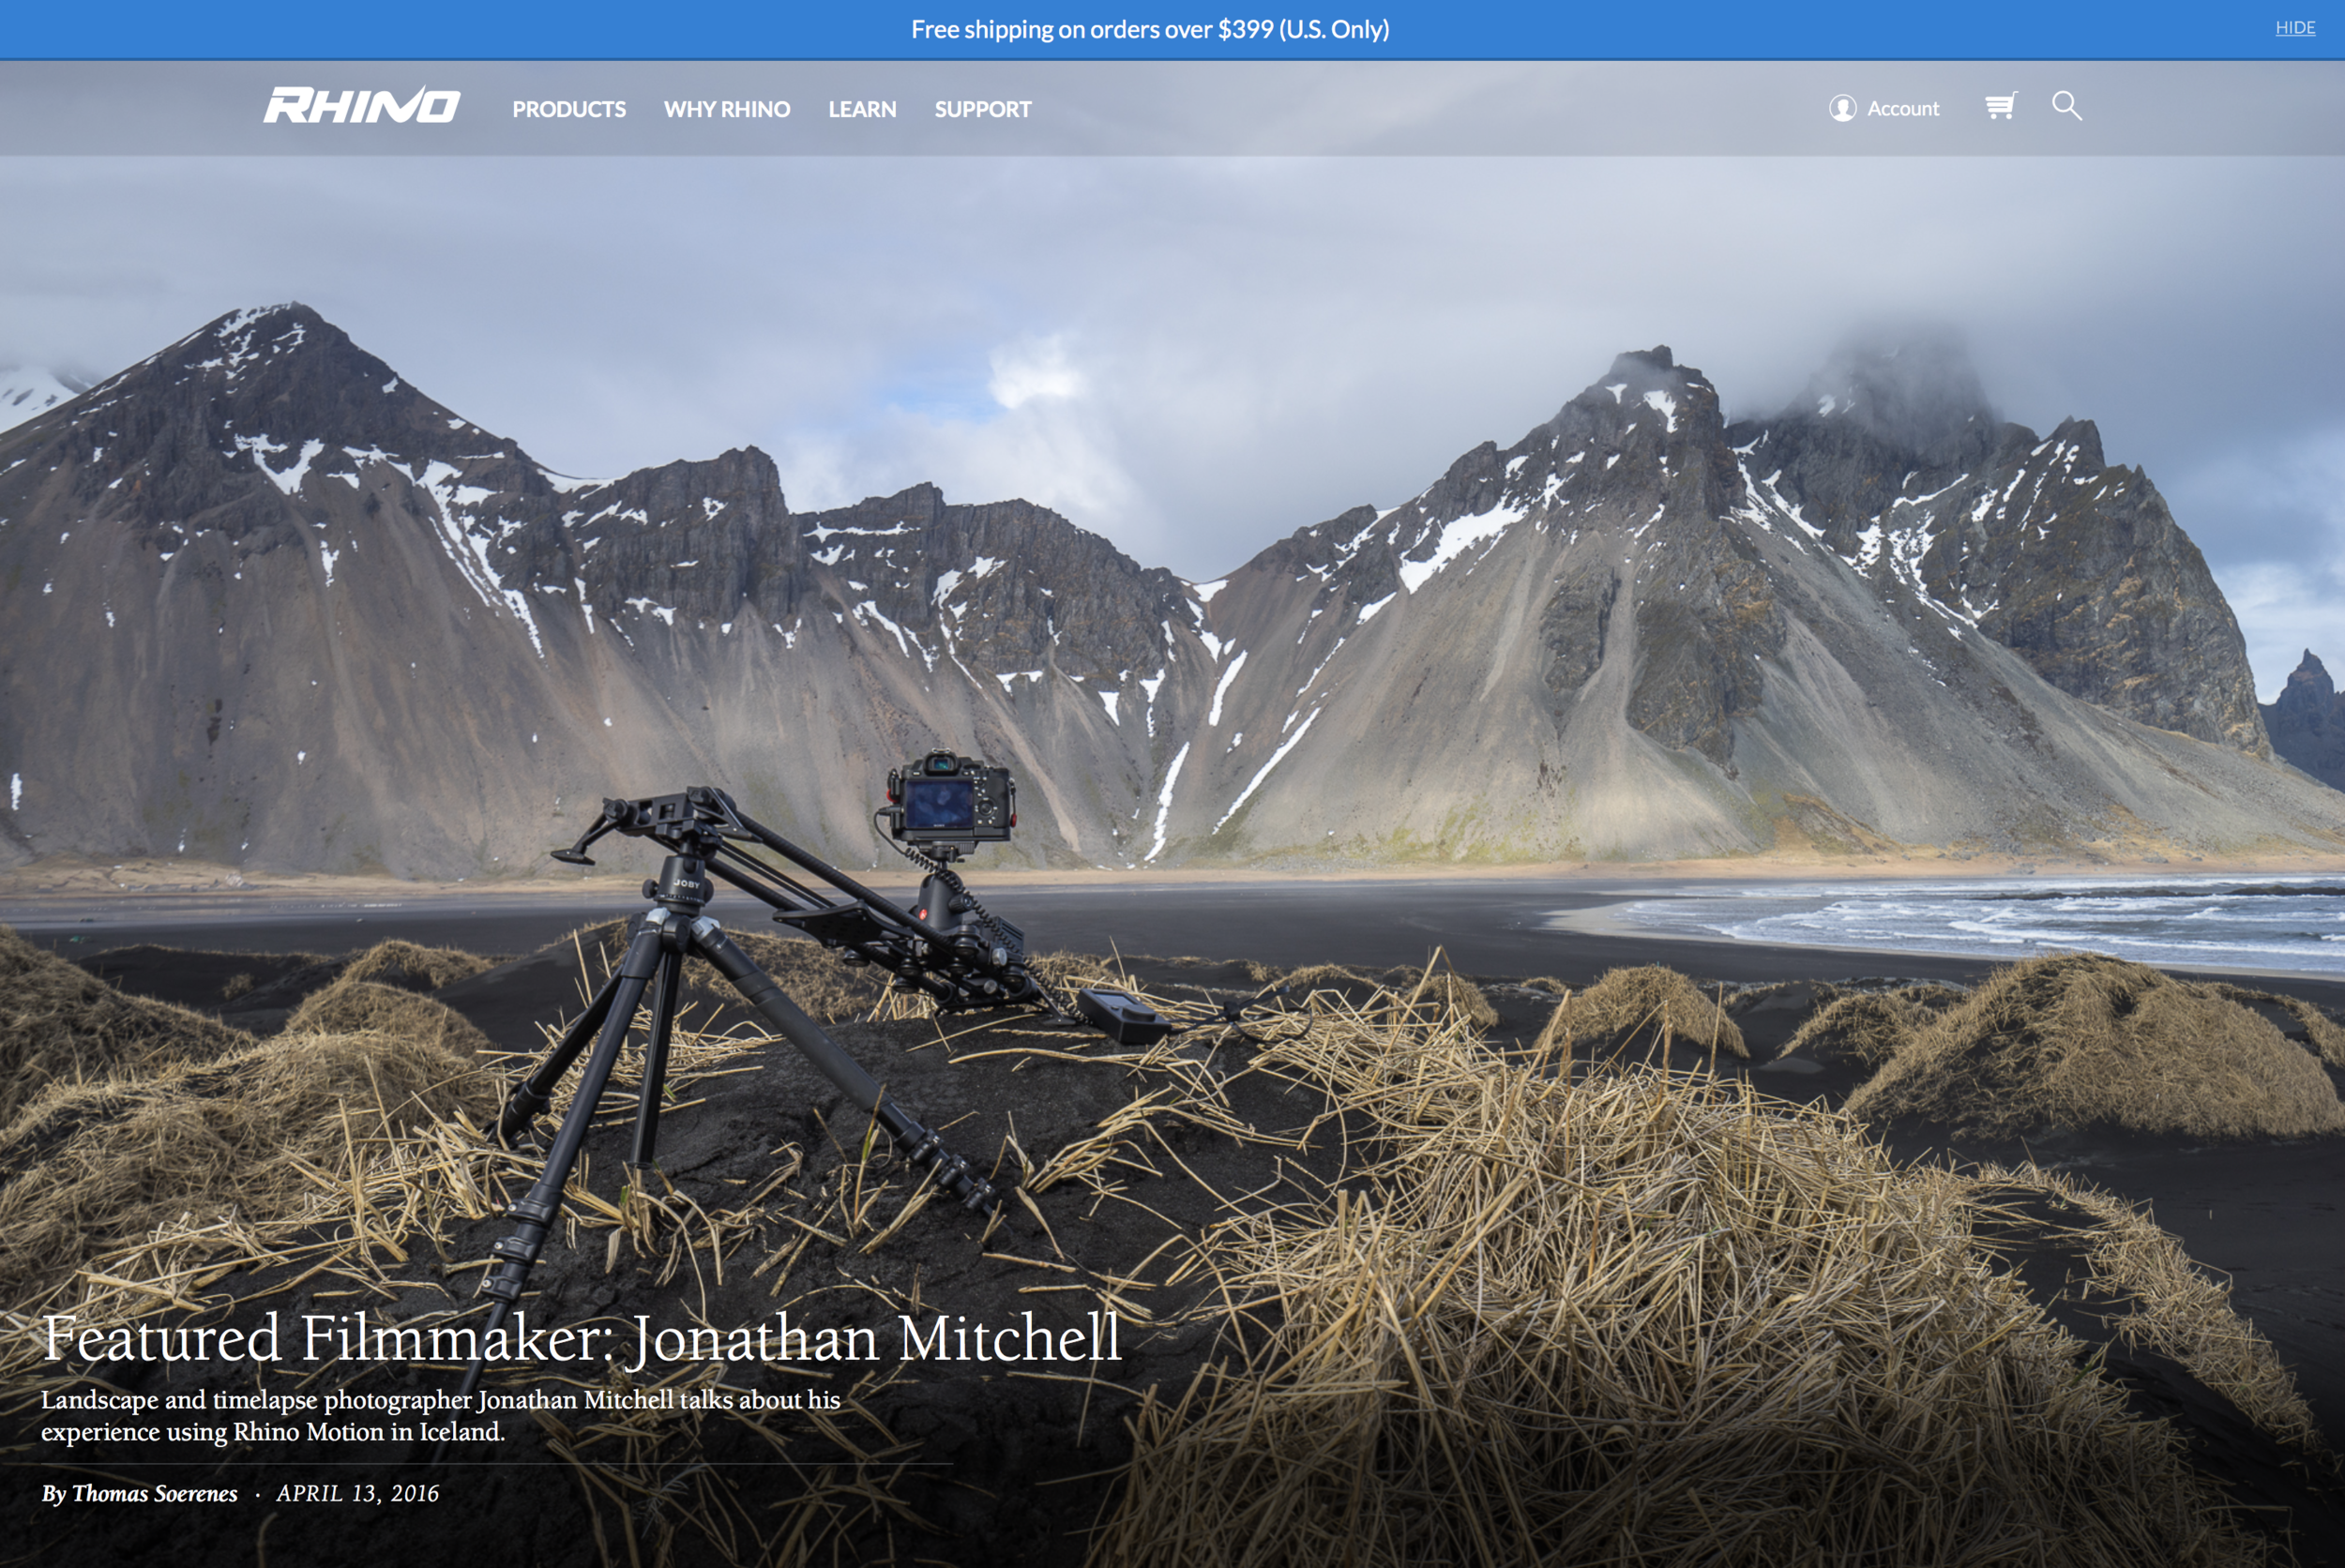Click the Rhino logo
Viewport: 2345px width, 1568px height.
click(x=361, y=106)
